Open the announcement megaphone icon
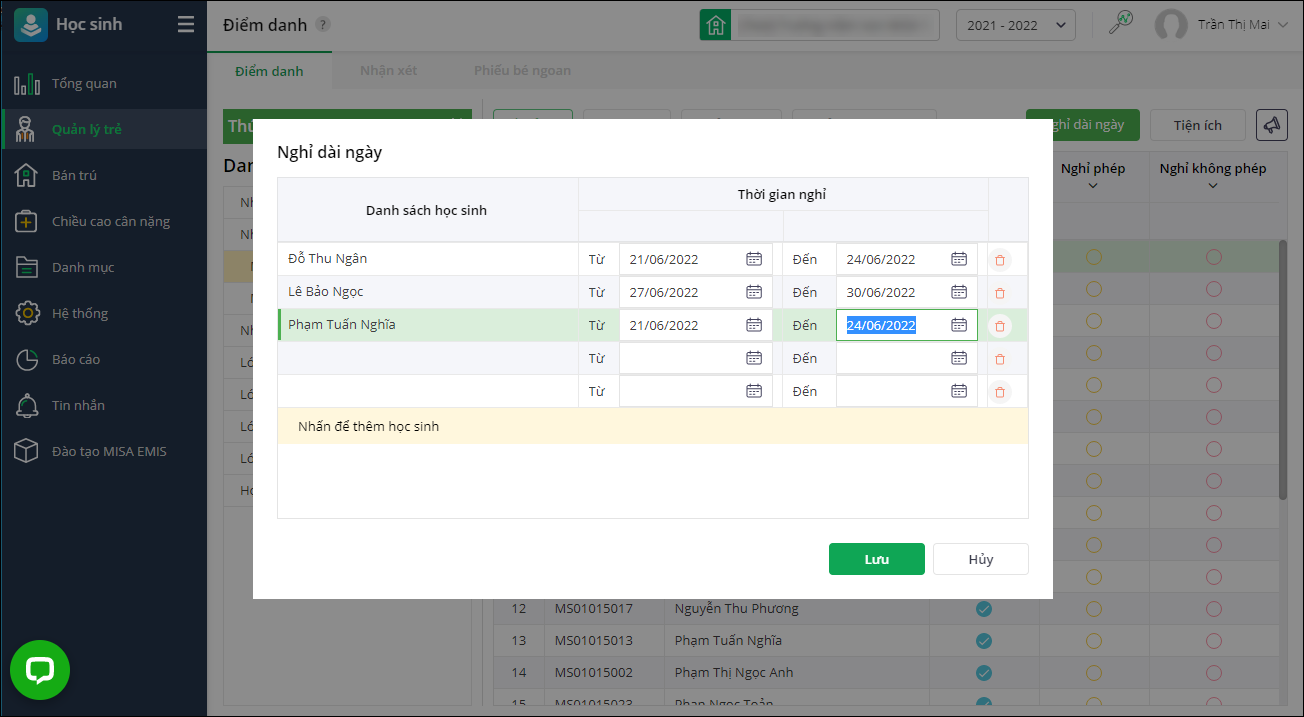Image resolution: width=1304 pixels, height=717 pixels. [1271, 125]
